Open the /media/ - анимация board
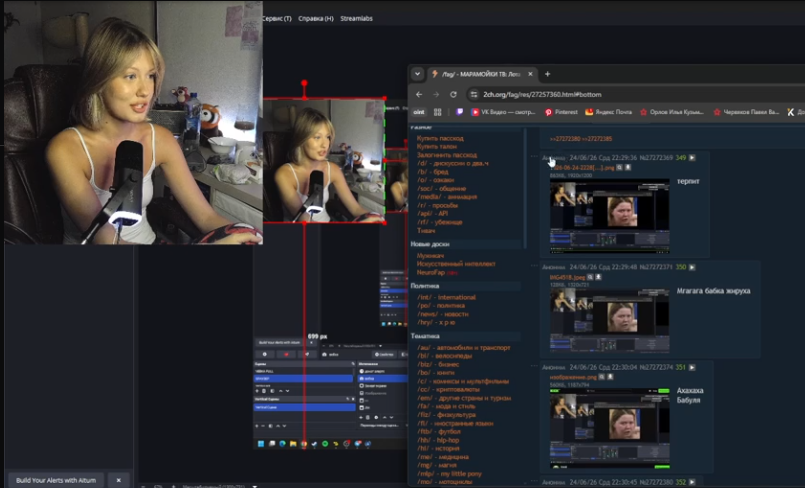The image size is (805, 488). pos(447,197)
